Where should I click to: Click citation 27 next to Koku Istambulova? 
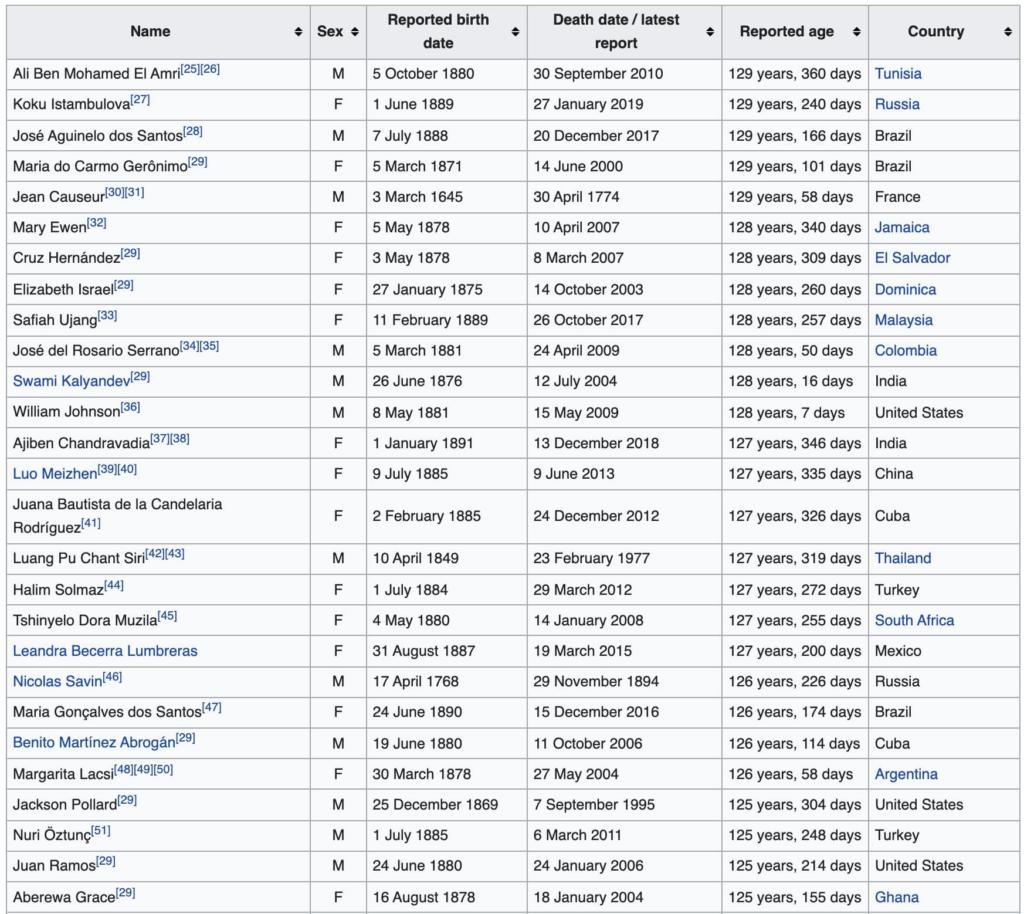pos(140,100)
